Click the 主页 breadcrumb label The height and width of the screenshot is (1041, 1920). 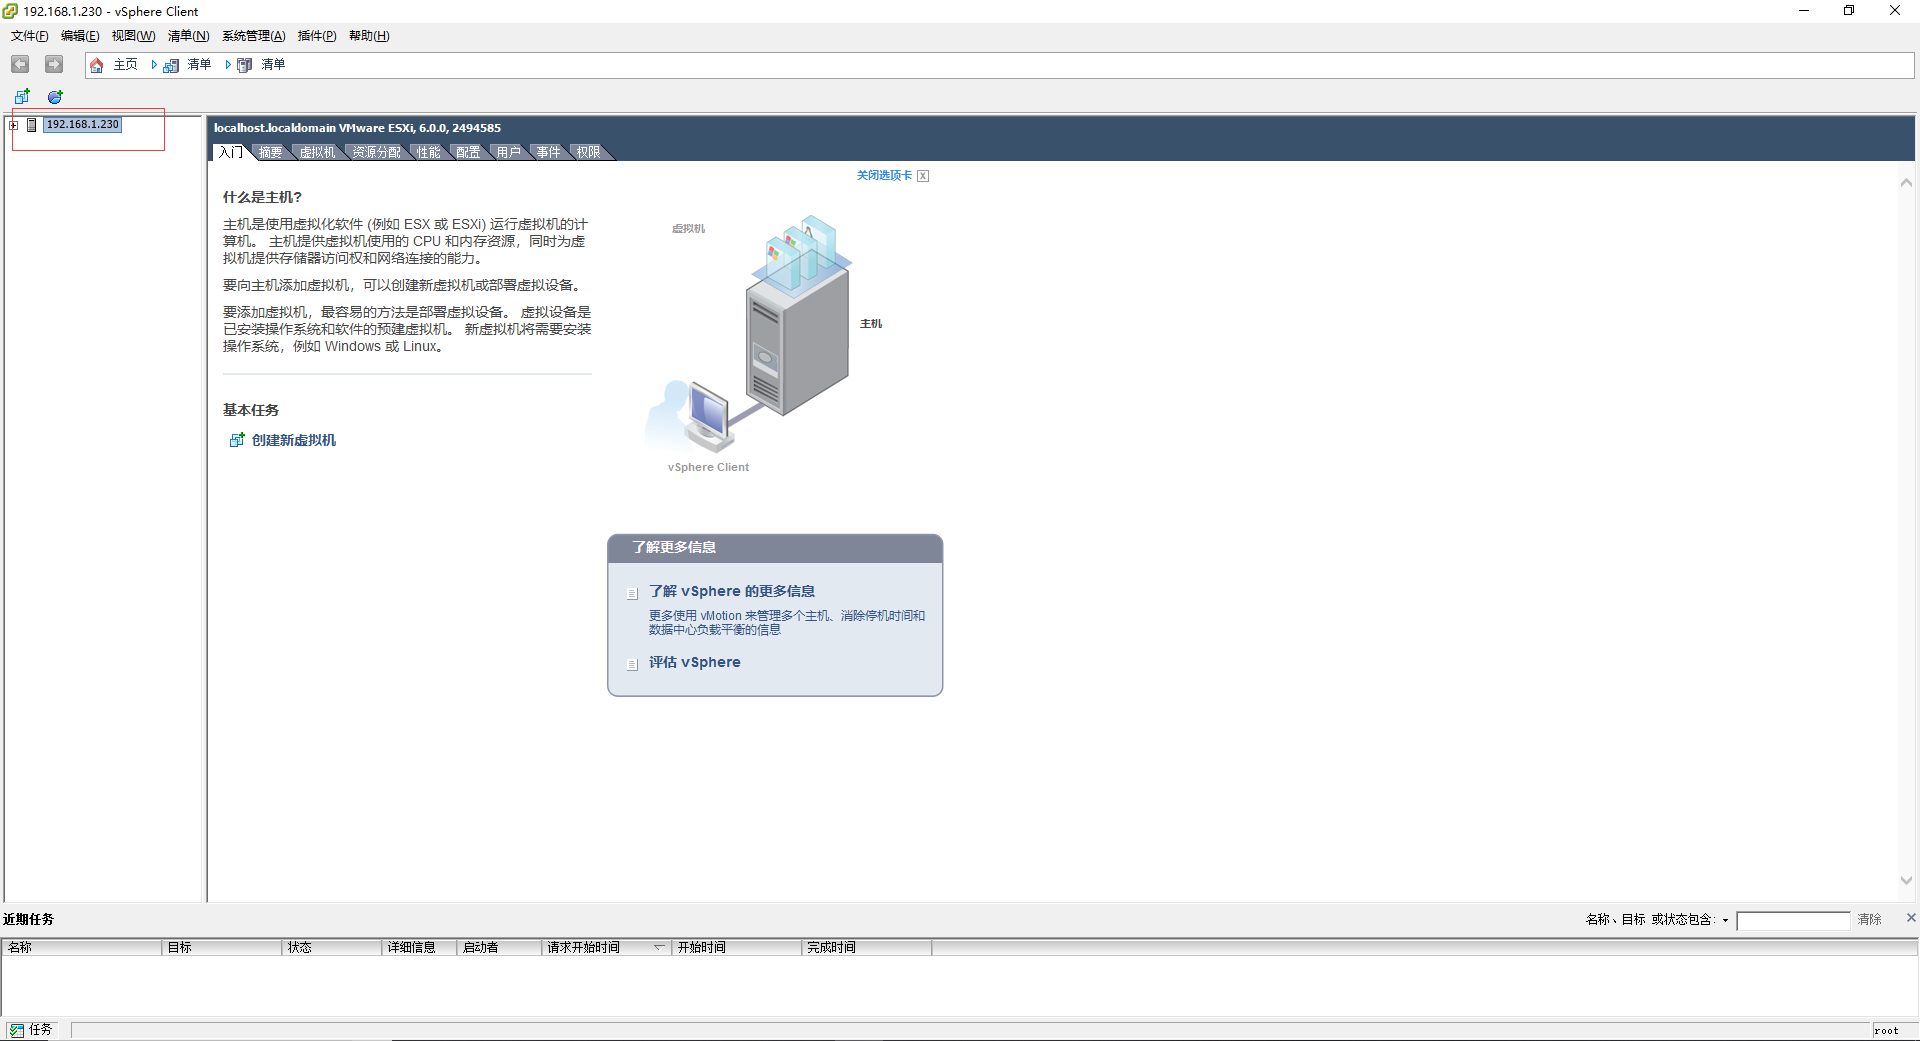click(x=125, y=65)
